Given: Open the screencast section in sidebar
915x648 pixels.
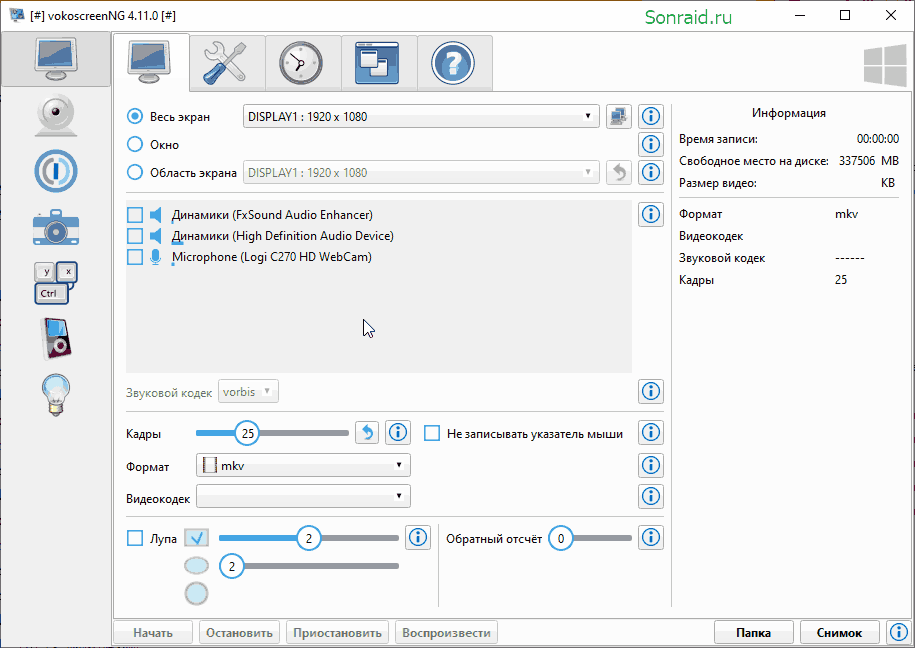Looking at the screenshot, I should (55, 60).
